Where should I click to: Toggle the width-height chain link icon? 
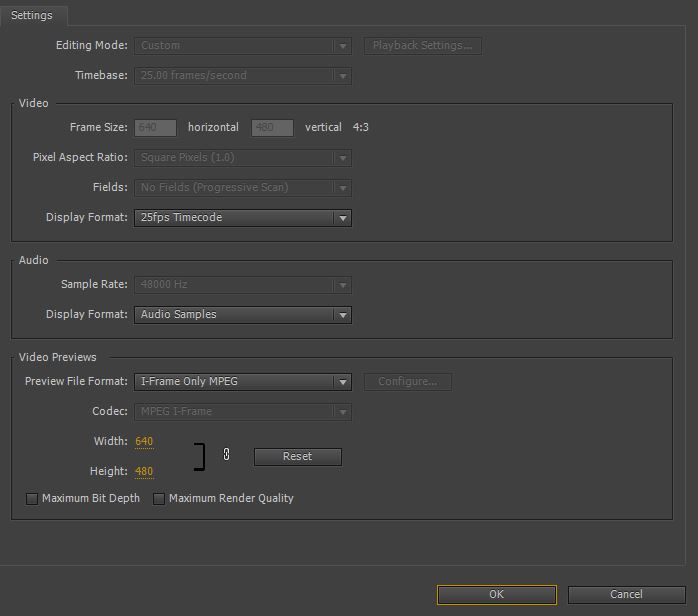(x=226, y=454)
